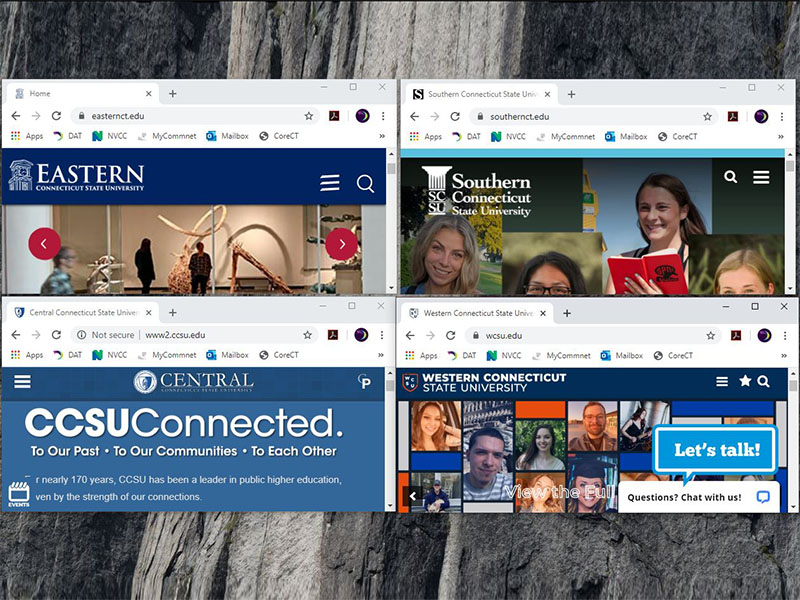Bookmark the southernct.edu page with the star
Screen dimensions: 800x600
pos(707,116)
